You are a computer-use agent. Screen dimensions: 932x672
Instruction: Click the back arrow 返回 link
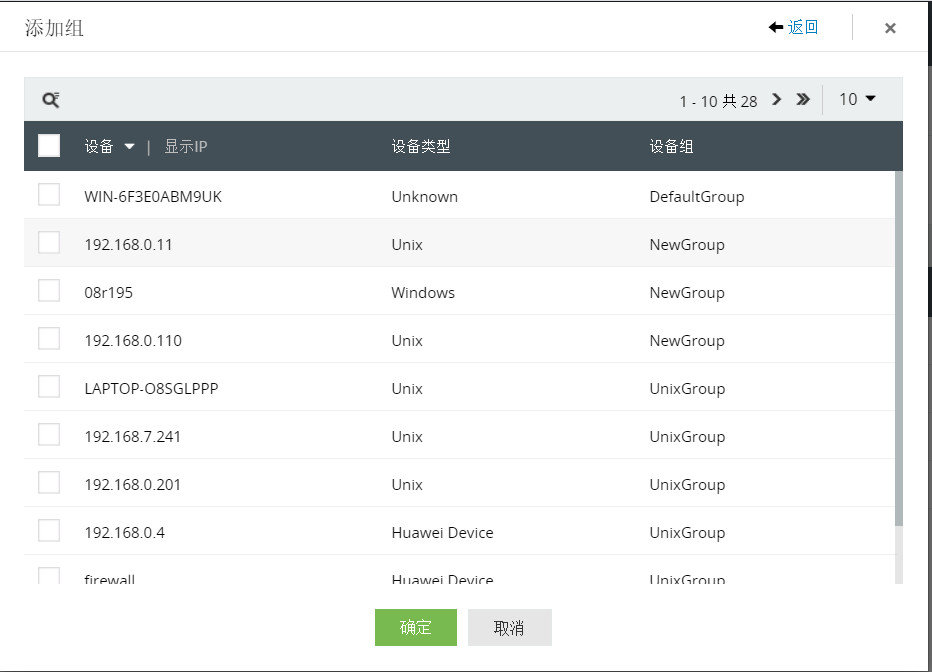793,28
